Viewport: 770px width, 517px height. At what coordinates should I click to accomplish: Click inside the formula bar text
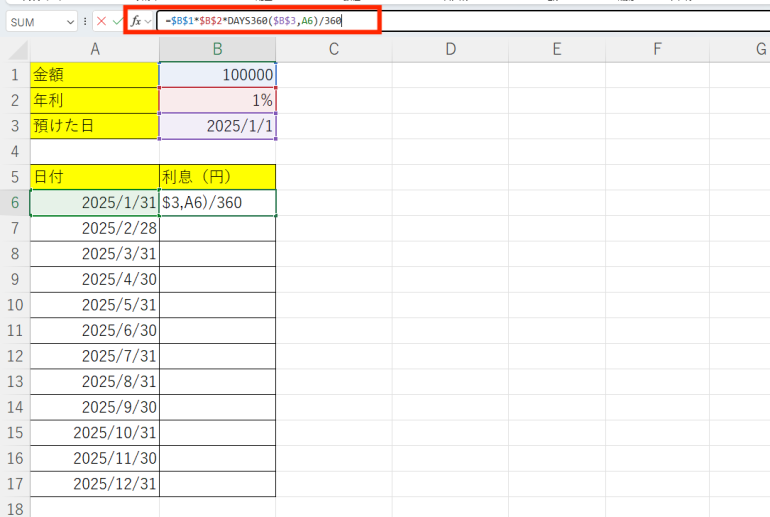click(x=450, y=21)
